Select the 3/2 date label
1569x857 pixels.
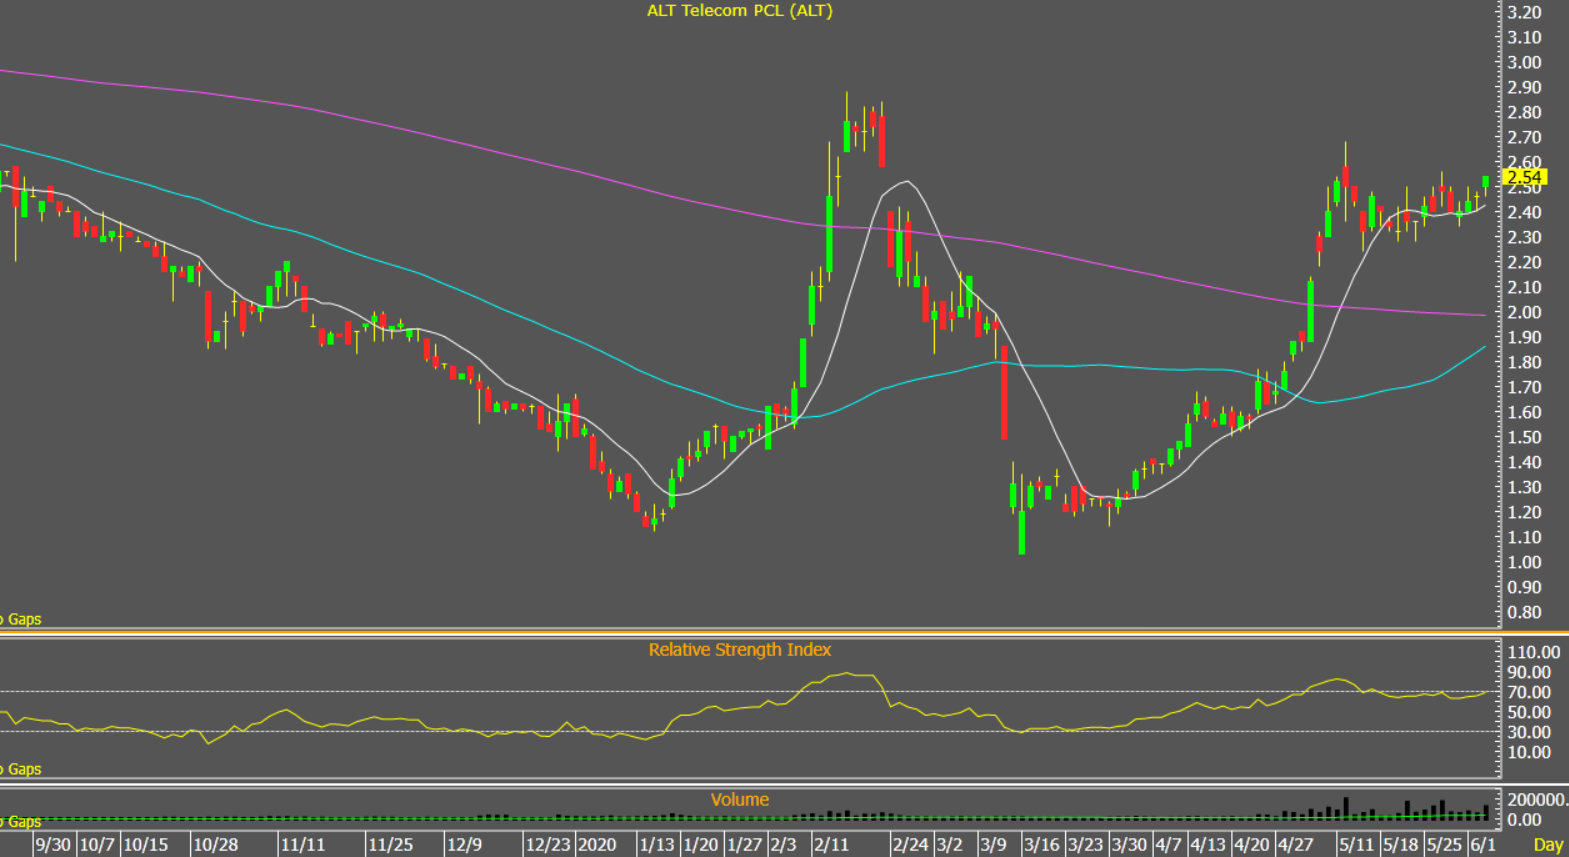click(x=950, y=845)
